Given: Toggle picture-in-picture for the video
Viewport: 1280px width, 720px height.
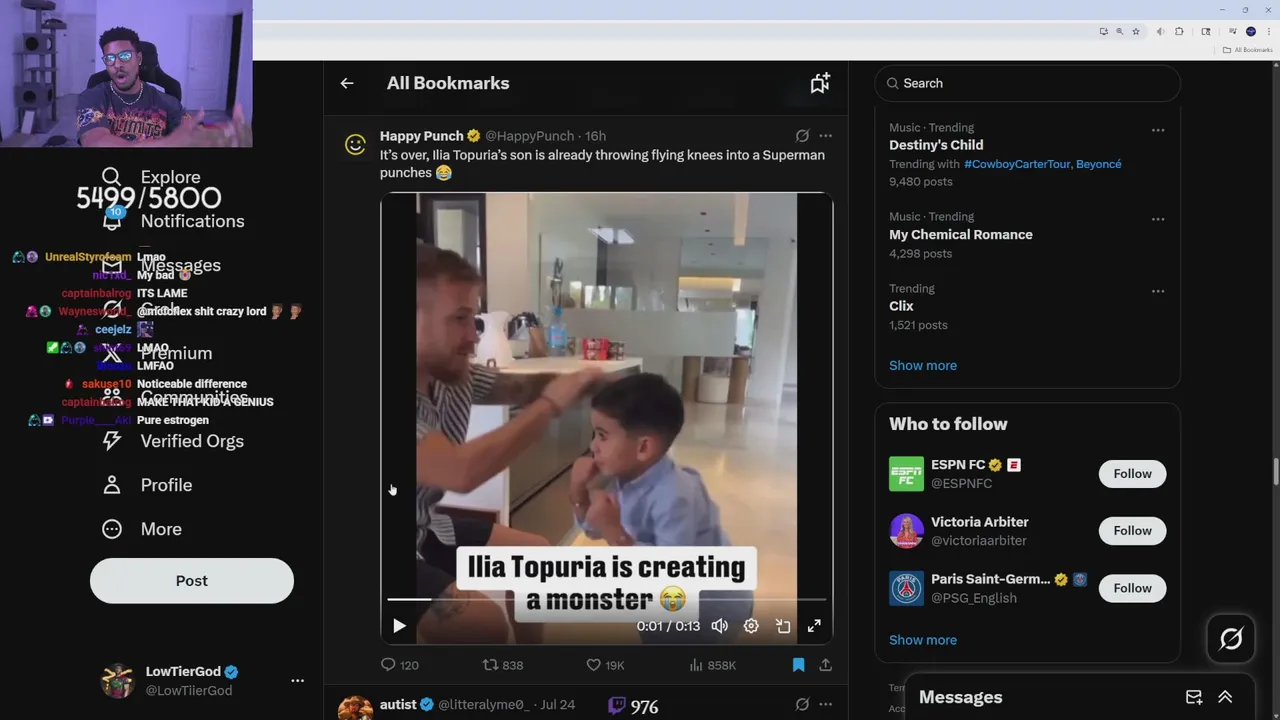Looking at the screenshot, I should point(783,626).
